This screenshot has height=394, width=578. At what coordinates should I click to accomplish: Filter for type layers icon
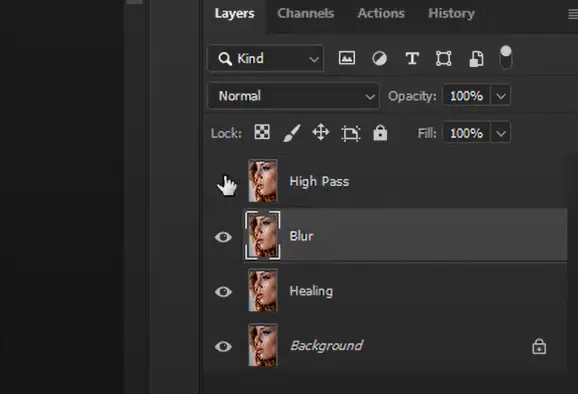point(412,58)
